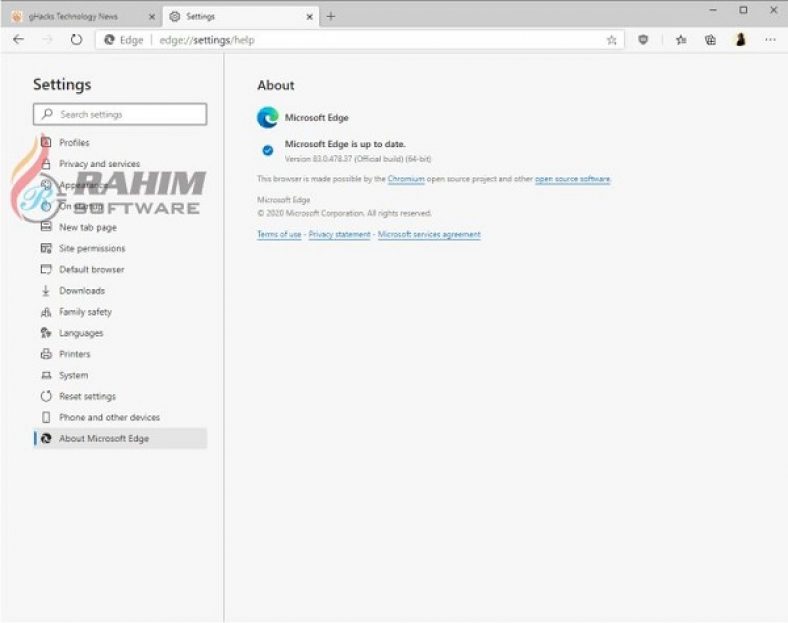Open tracking prevention shield icon

pyautogui.click(x=643, y=40)
